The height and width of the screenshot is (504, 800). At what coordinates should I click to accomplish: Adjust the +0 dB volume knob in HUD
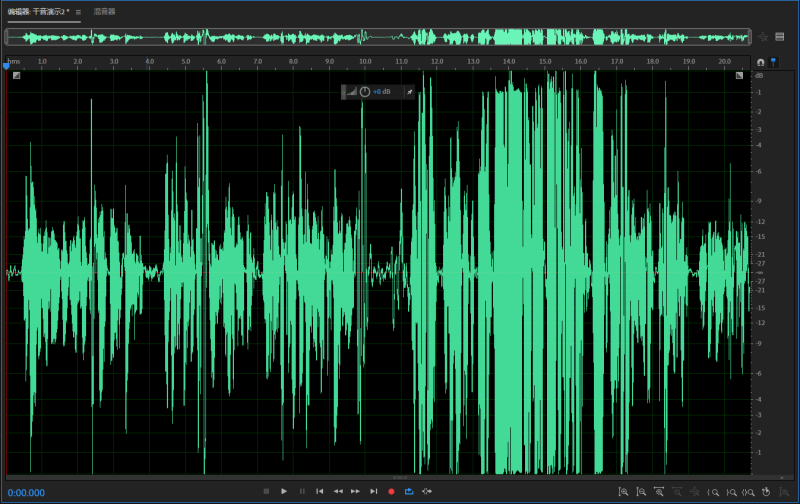click(x=364, y=92)
